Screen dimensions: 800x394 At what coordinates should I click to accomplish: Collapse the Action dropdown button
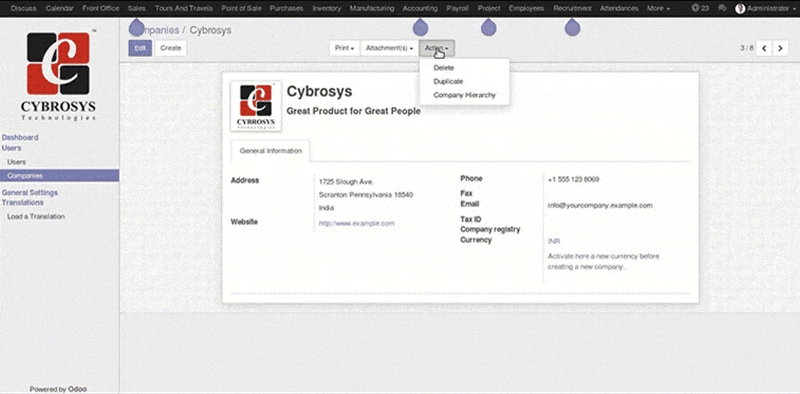(x=437, y=48)
